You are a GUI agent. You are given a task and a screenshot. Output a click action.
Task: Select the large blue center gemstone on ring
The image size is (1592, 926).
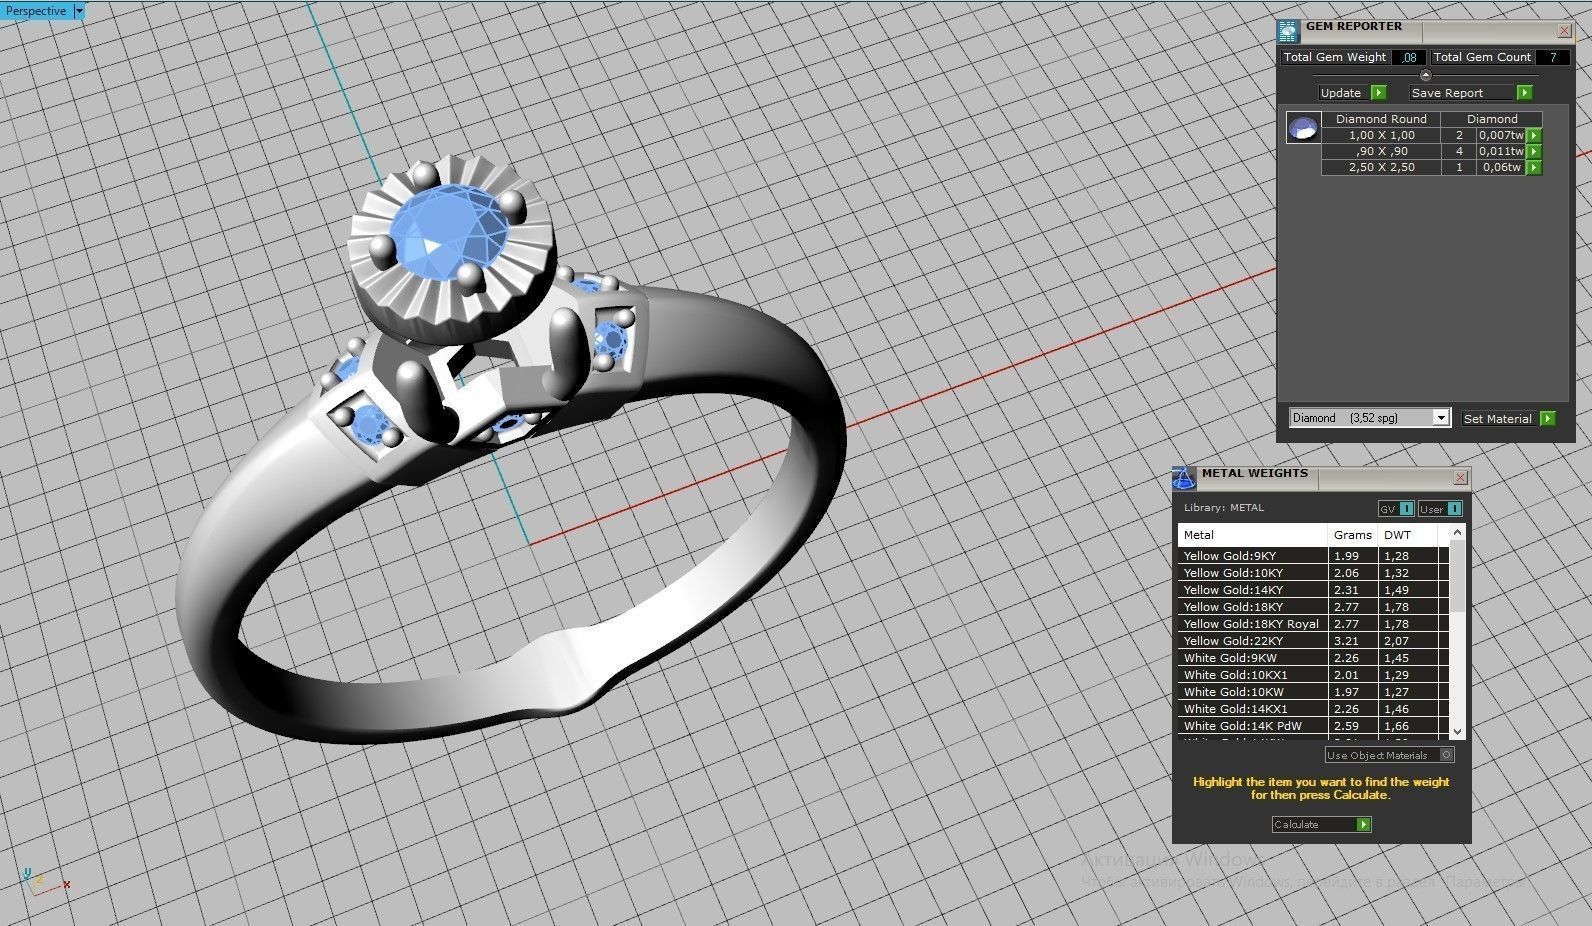[448, 232]
